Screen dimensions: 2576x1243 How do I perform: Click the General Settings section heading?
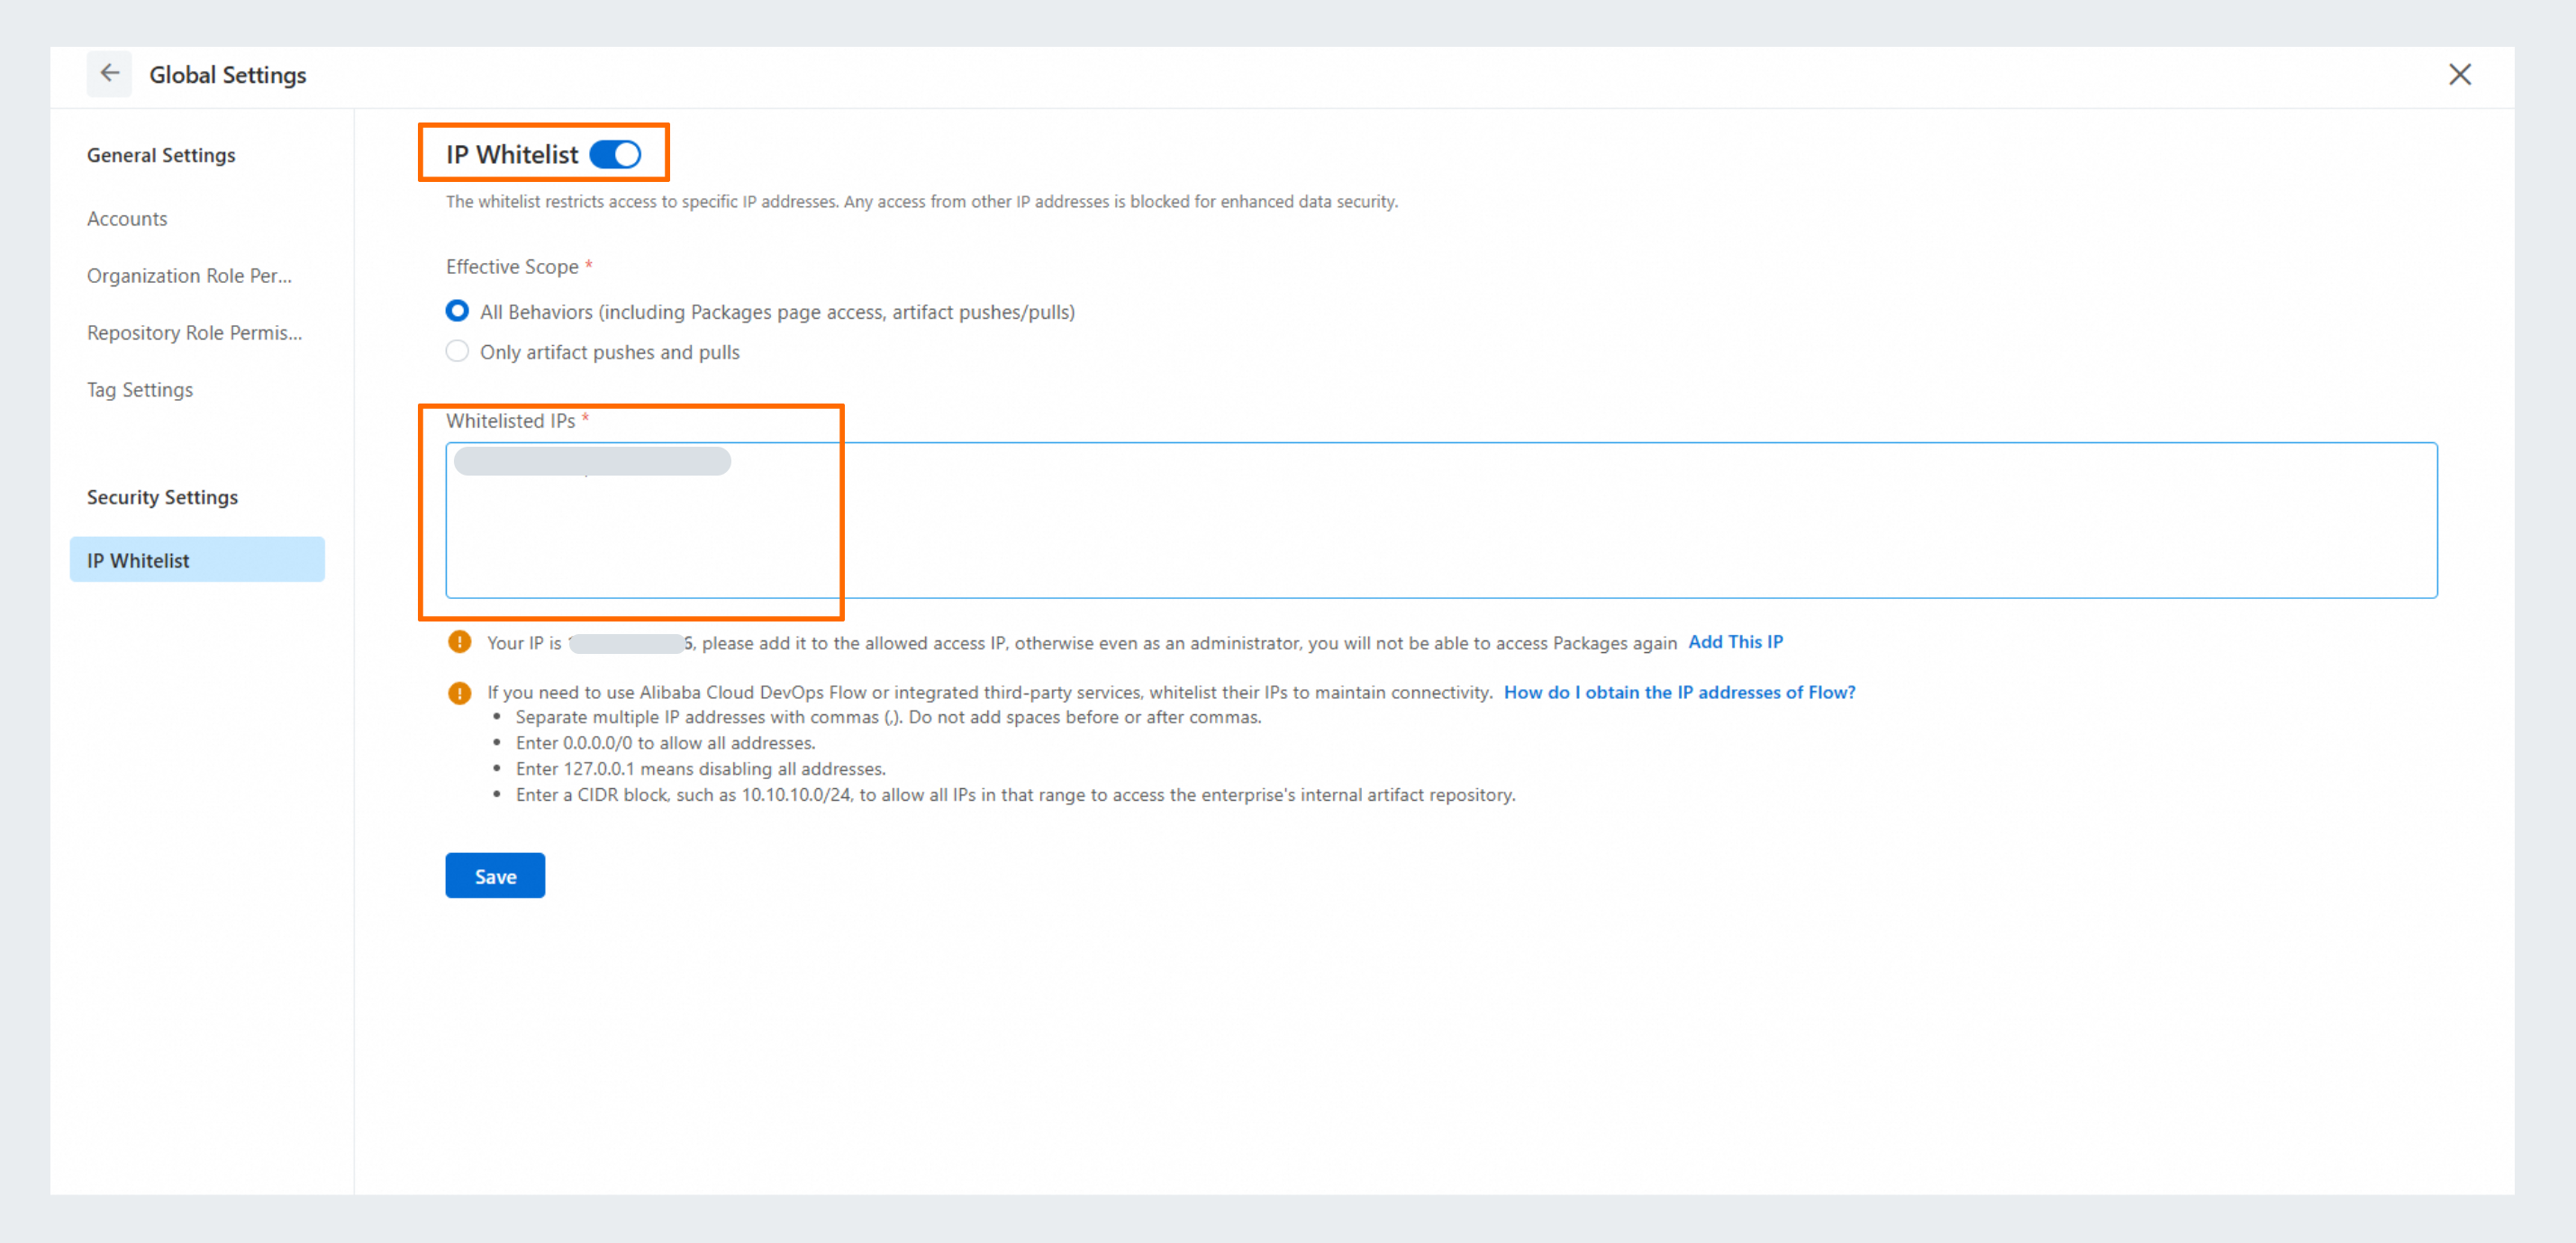point(161,155)
